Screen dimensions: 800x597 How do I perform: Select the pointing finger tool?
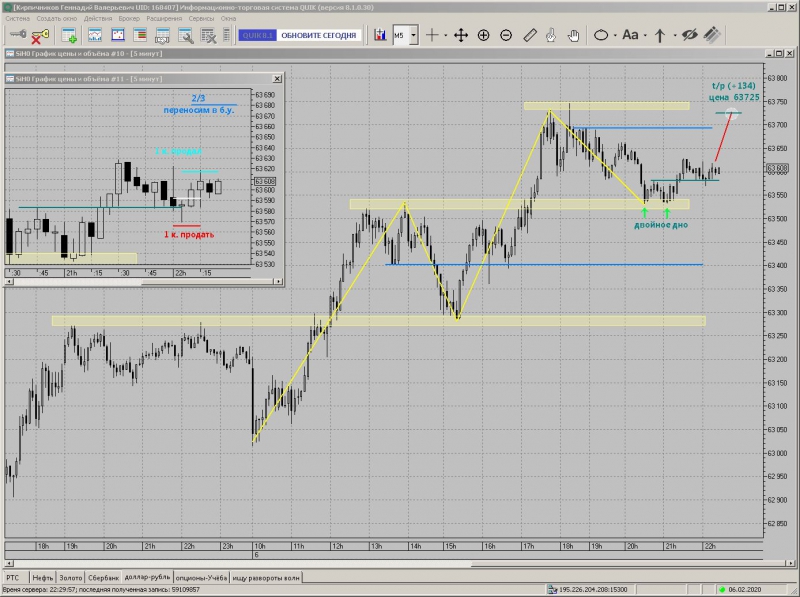(551, 35)
